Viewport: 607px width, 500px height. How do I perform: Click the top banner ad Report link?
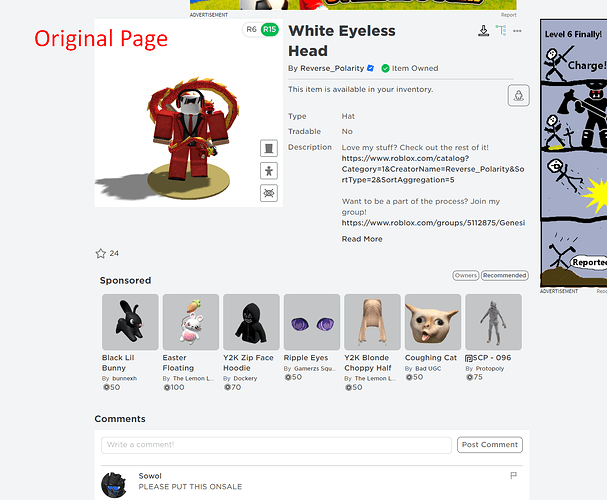[509, 15]
